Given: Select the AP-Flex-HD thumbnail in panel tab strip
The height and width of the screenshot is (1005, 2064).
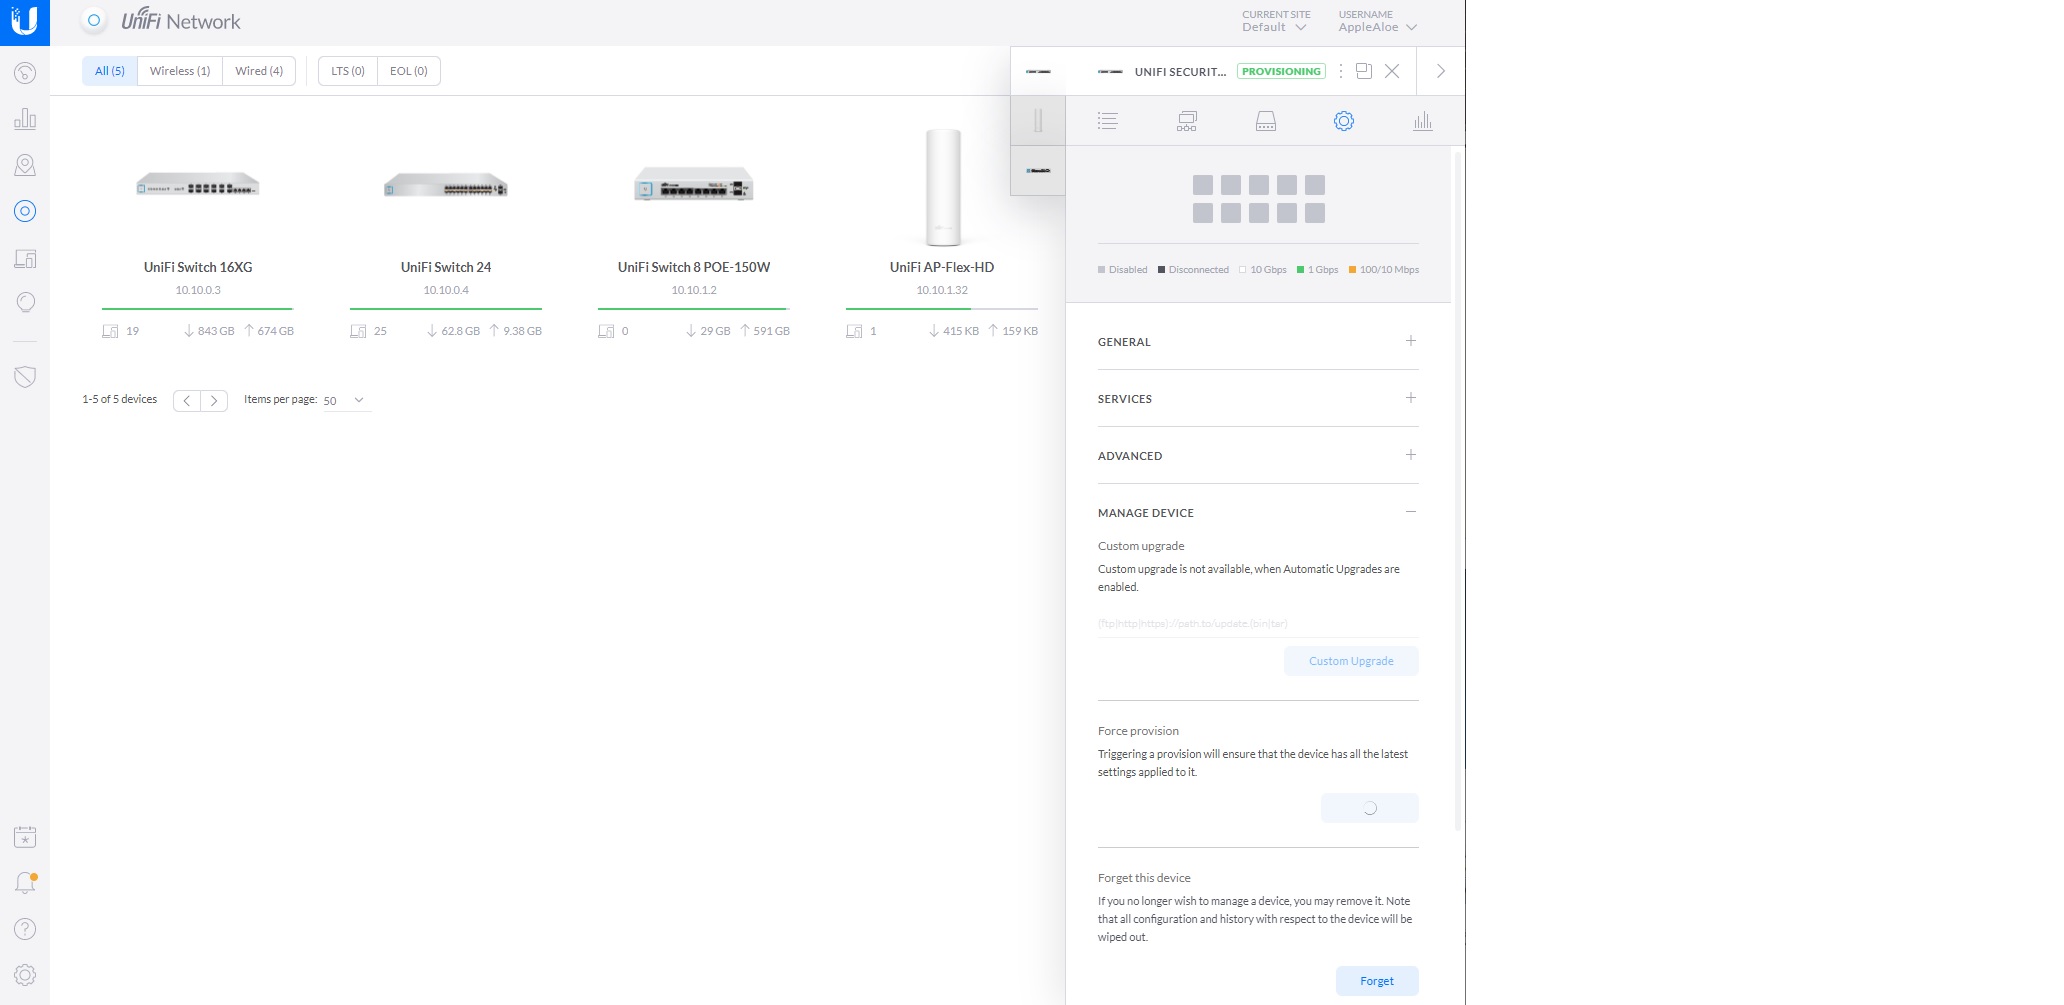Looking at the screenshot, I should 1038,121.
